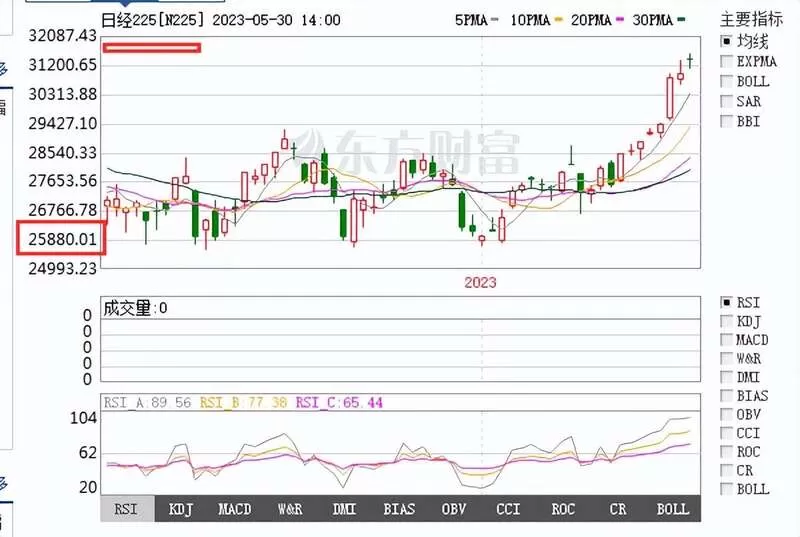Click the 2023 year marker on axis
This screenshot has height=537, width=800.
click(x=480, y=282)
